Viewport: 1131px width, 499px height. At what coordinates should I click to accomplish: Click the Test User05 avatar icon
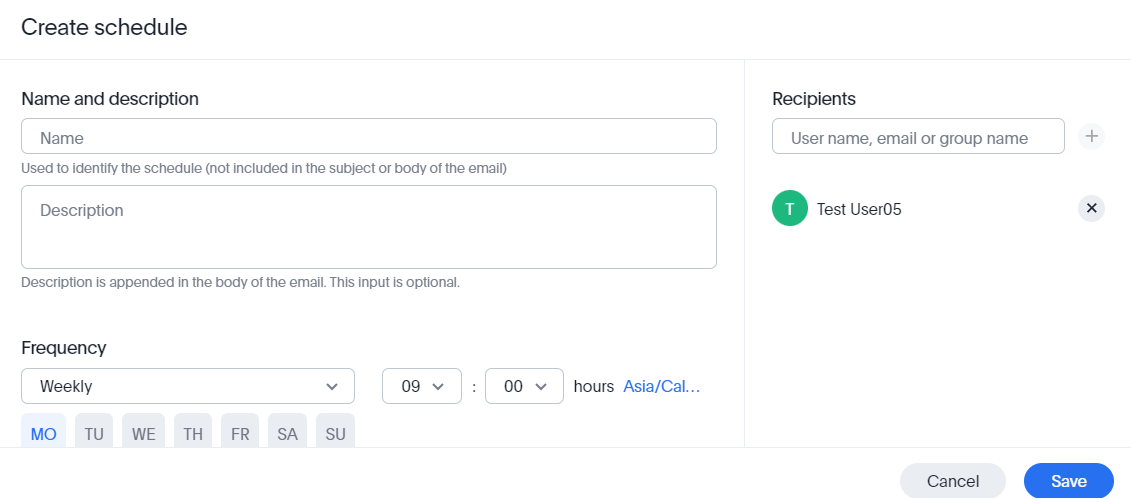coord(789,209)
